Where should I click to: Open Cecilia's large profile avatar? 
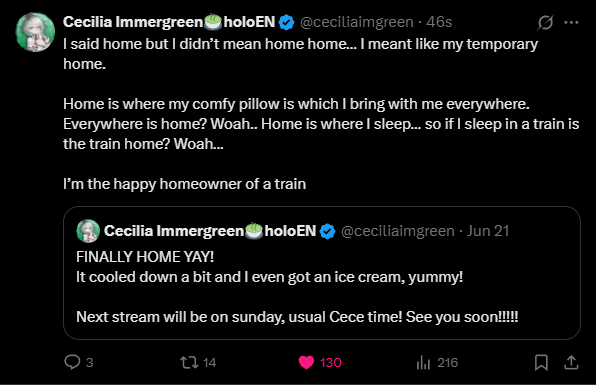click(x=35, y=32)
